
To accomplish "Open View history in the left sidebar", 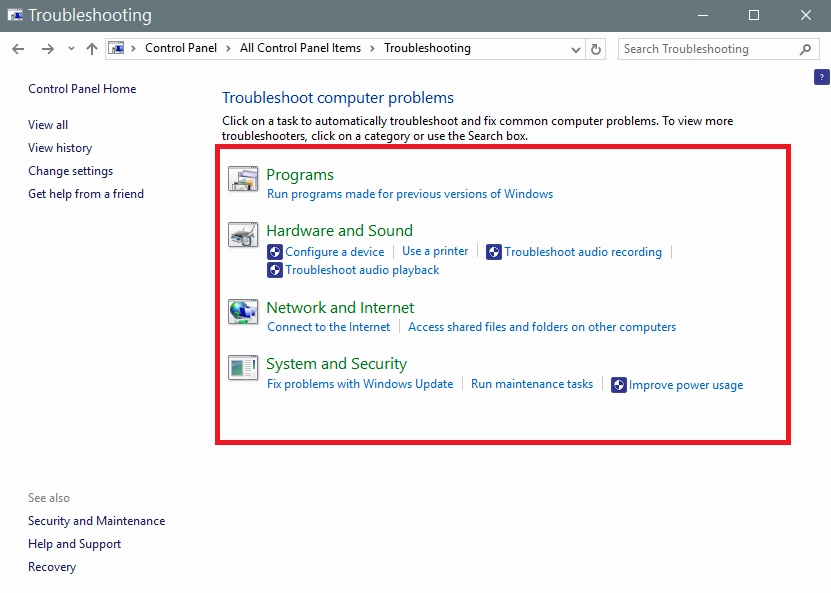I will 60,148.
